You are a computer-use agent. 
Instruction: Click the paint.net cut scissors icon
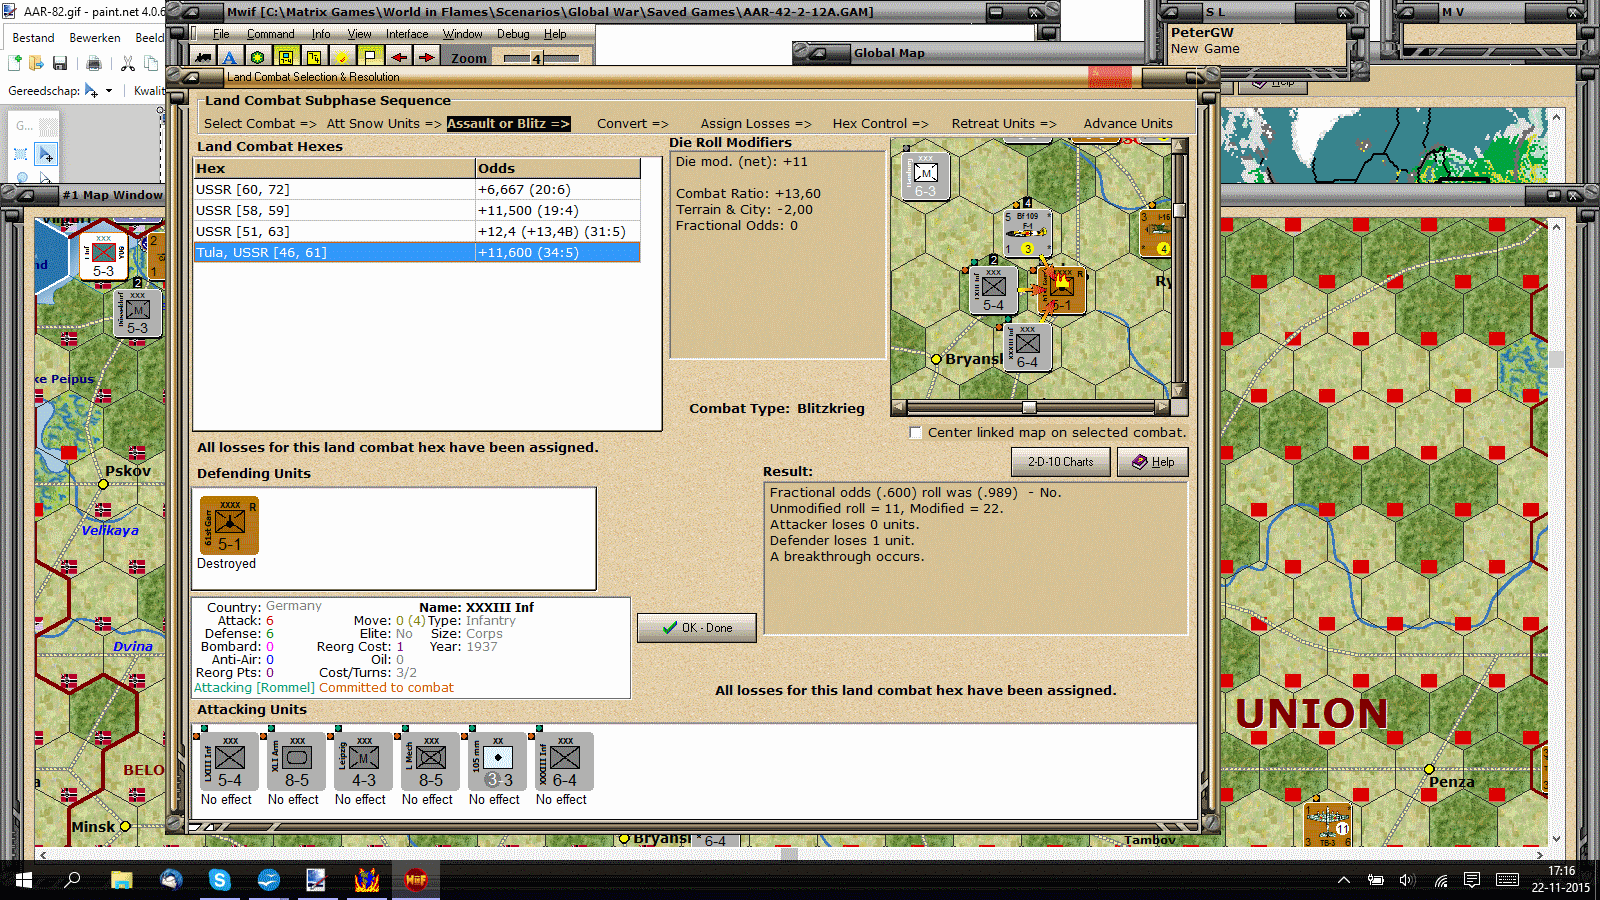point(128,64)
